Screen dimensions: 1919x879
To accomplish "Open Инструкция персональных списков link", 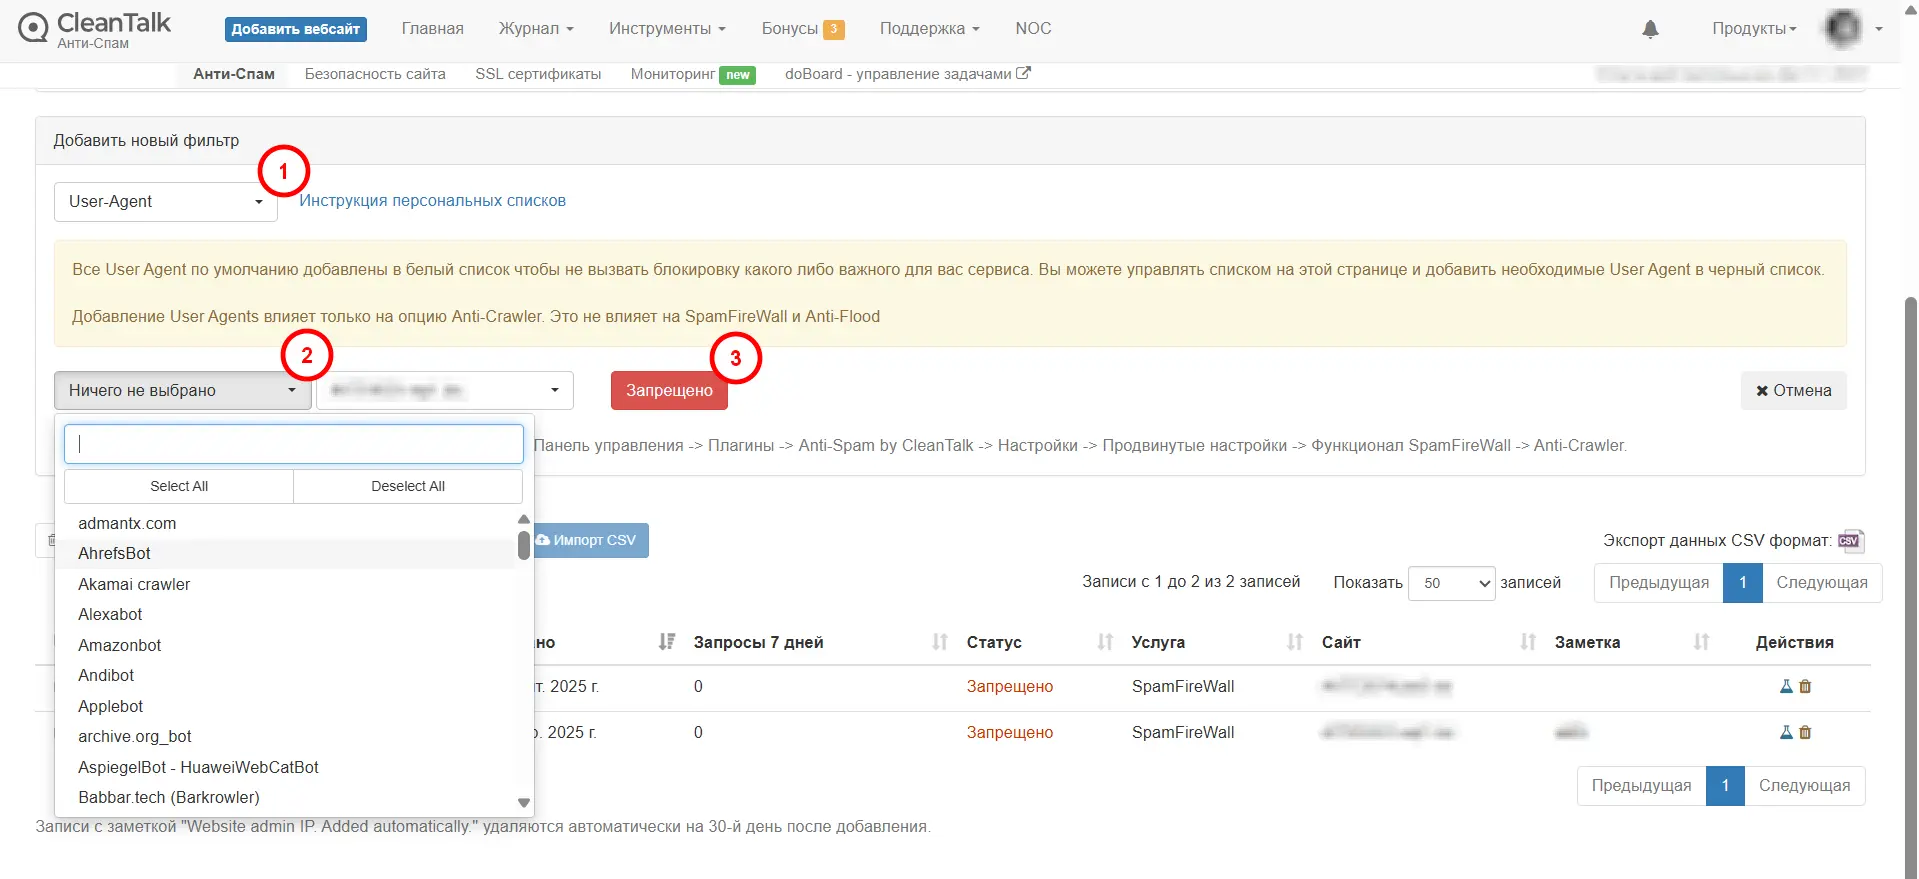I will [x=432, y=201].
